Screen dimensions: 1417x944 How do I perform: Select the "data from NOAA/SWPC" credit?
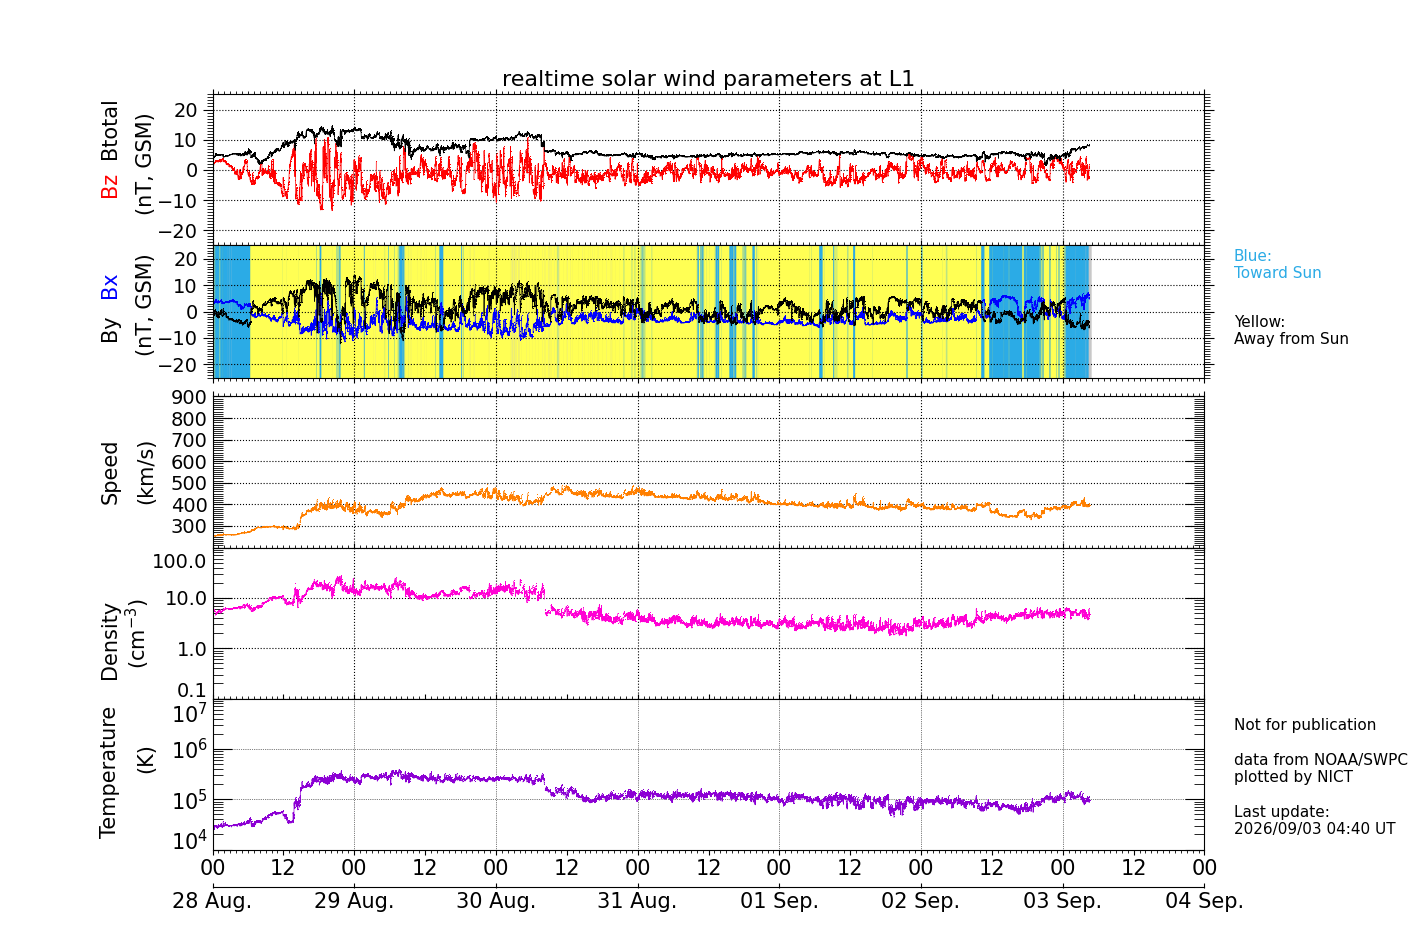1321,760
